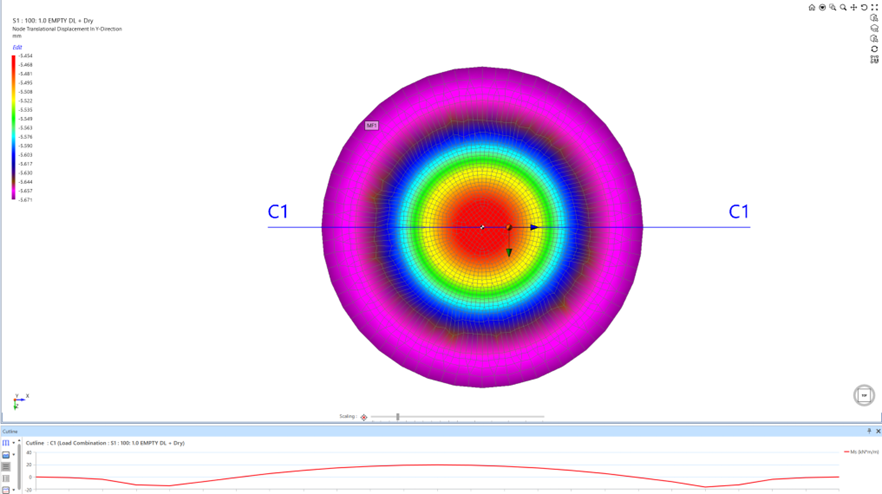The height and width of the screenshot is (494, 882).
Task: Click the cutline type icon in Cutline panel
Action: pos(6,443)
